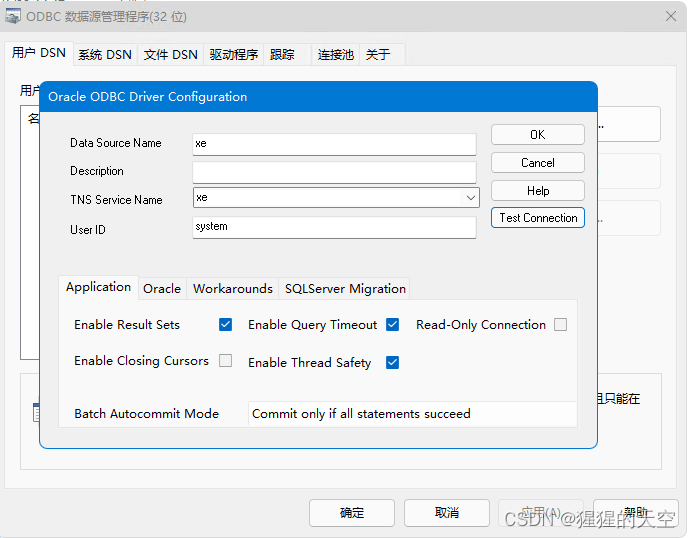Viewport: 690px width, 538px height.
Task: Toggle Enable Thread Safety checkbox
Action: click(393, 362)
